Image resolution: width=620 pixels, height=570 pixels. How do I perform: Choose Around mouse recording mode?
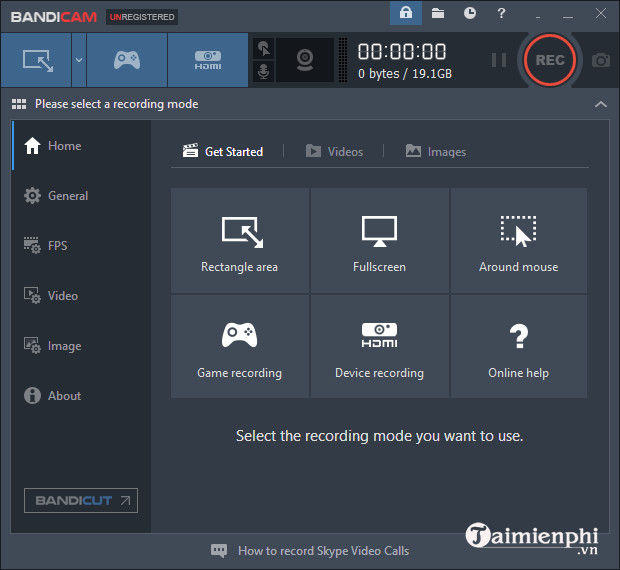coord(518,240)
